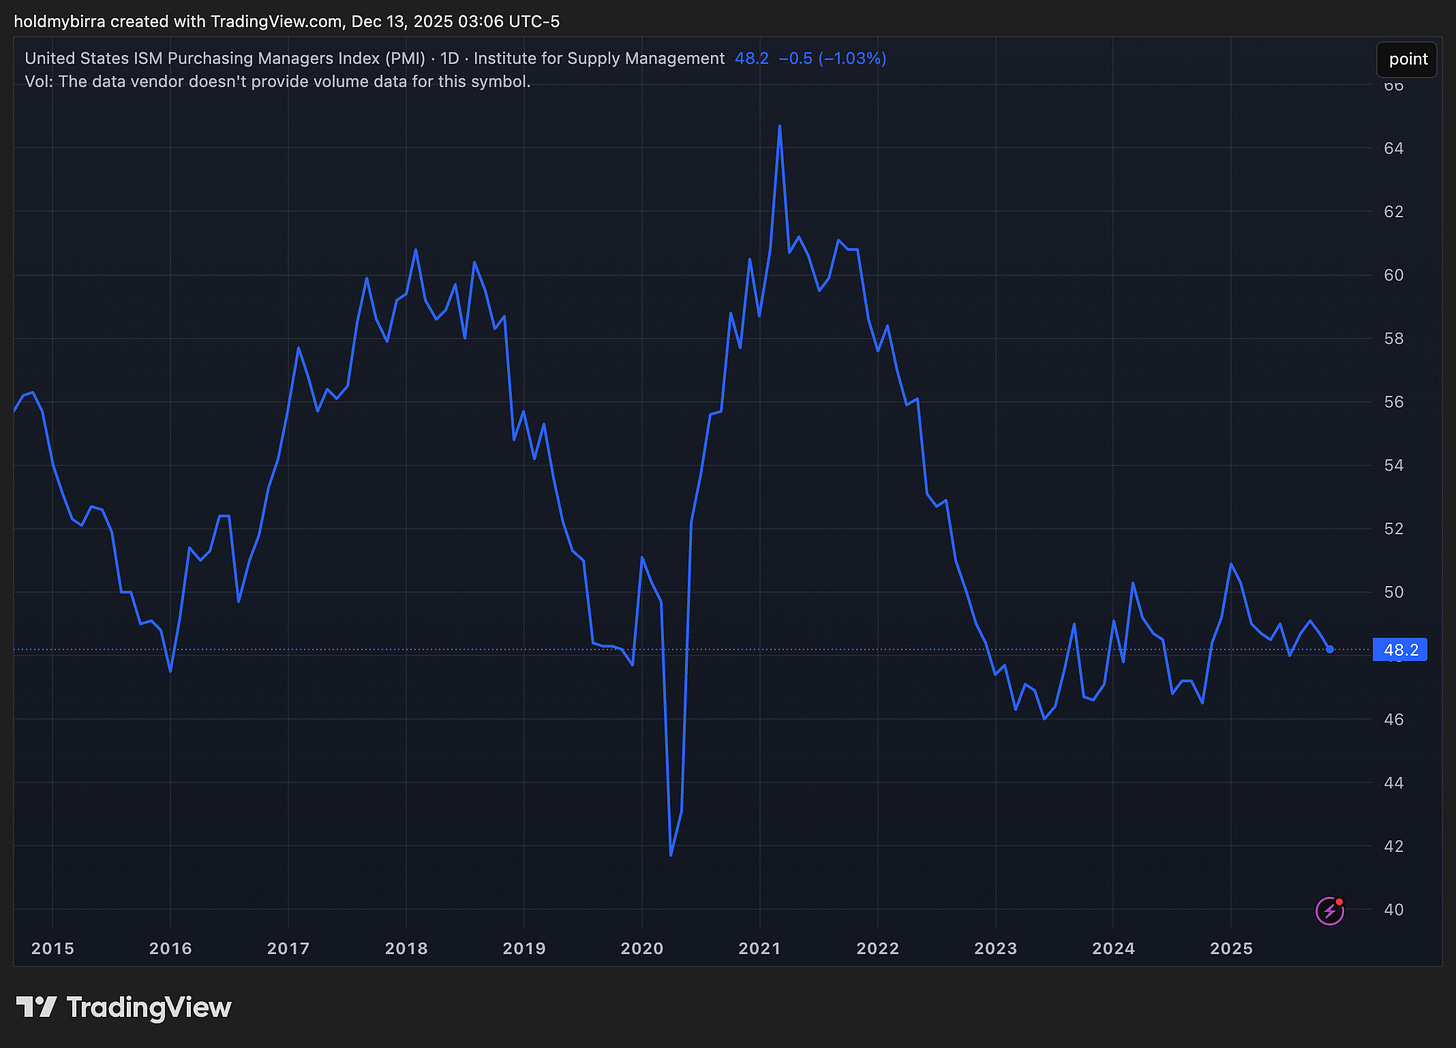This screenshot has width=1456, height=1048.
Task: Click the last data point dot on the line
Action: coord(1330,649)
